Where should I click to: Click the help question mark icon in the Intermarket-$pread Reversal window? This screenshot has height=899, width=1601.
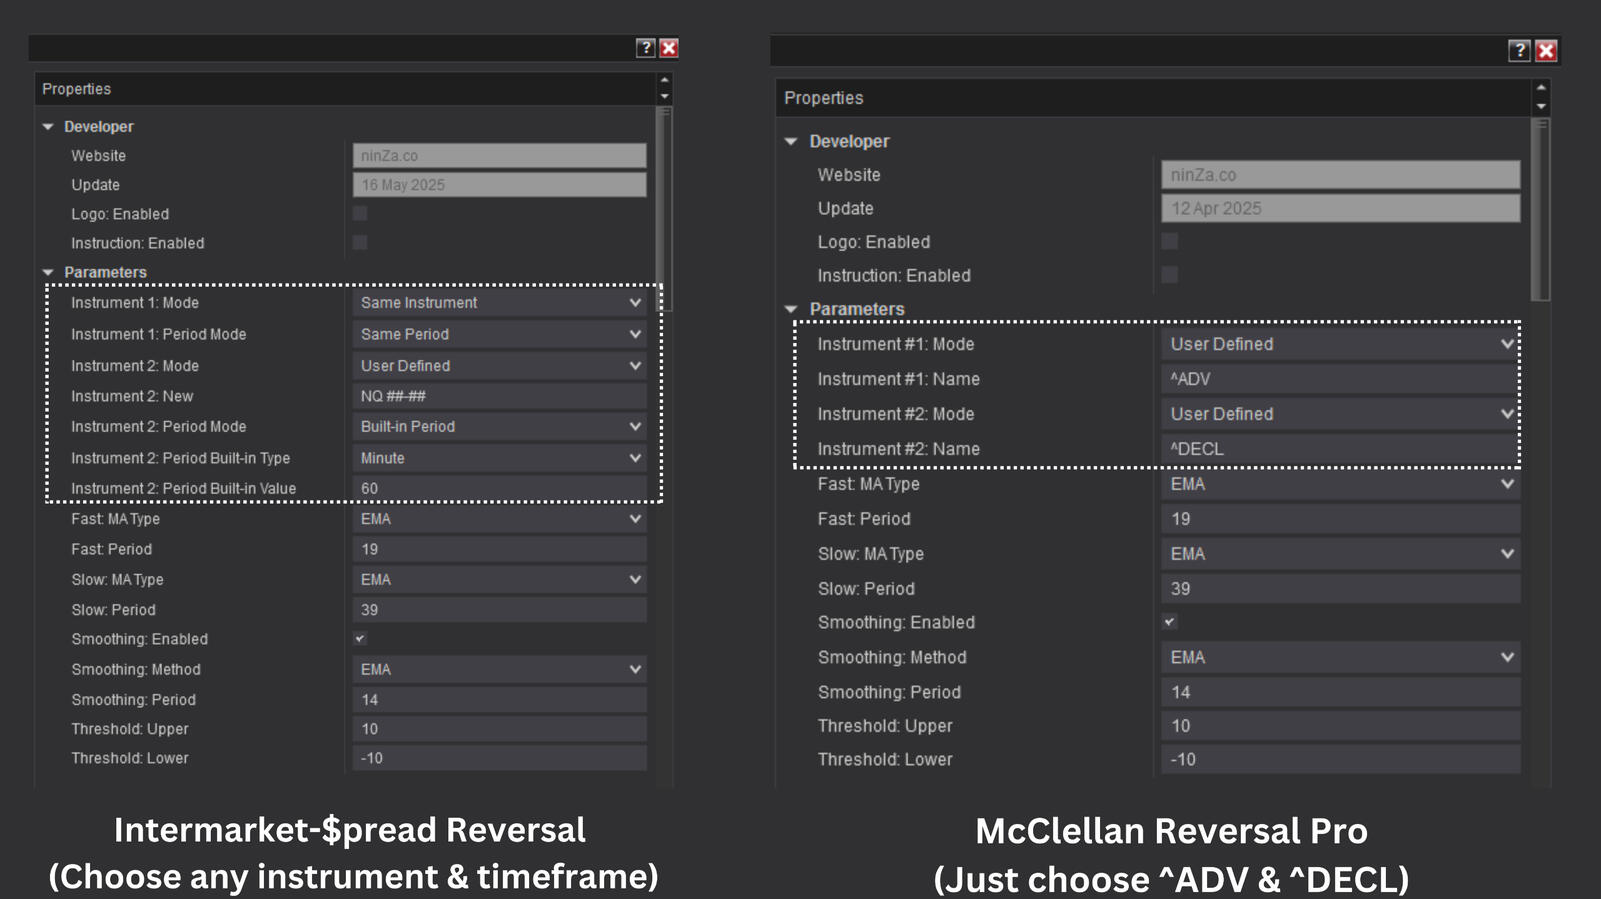[645, 48]
